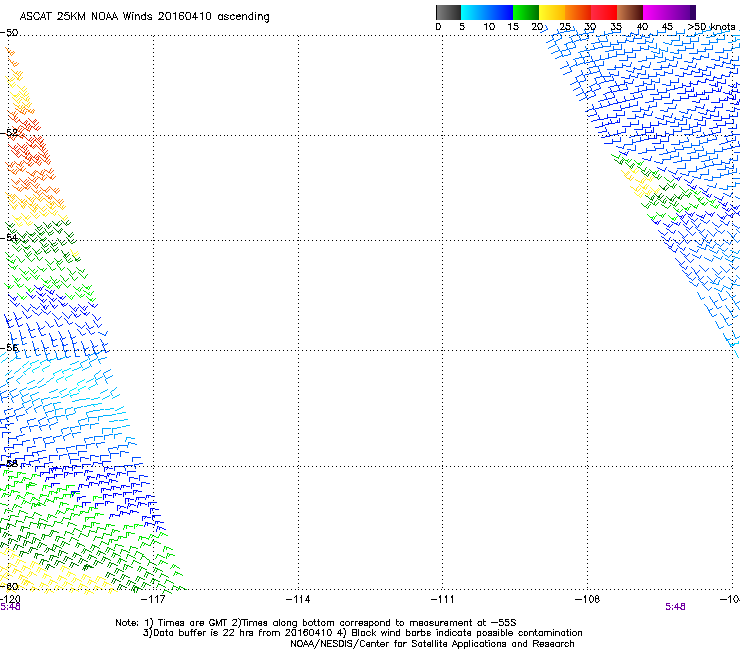The image size is (740, 650).
Task: Click the -54 latitude axis label
Action: click(9, 238)
